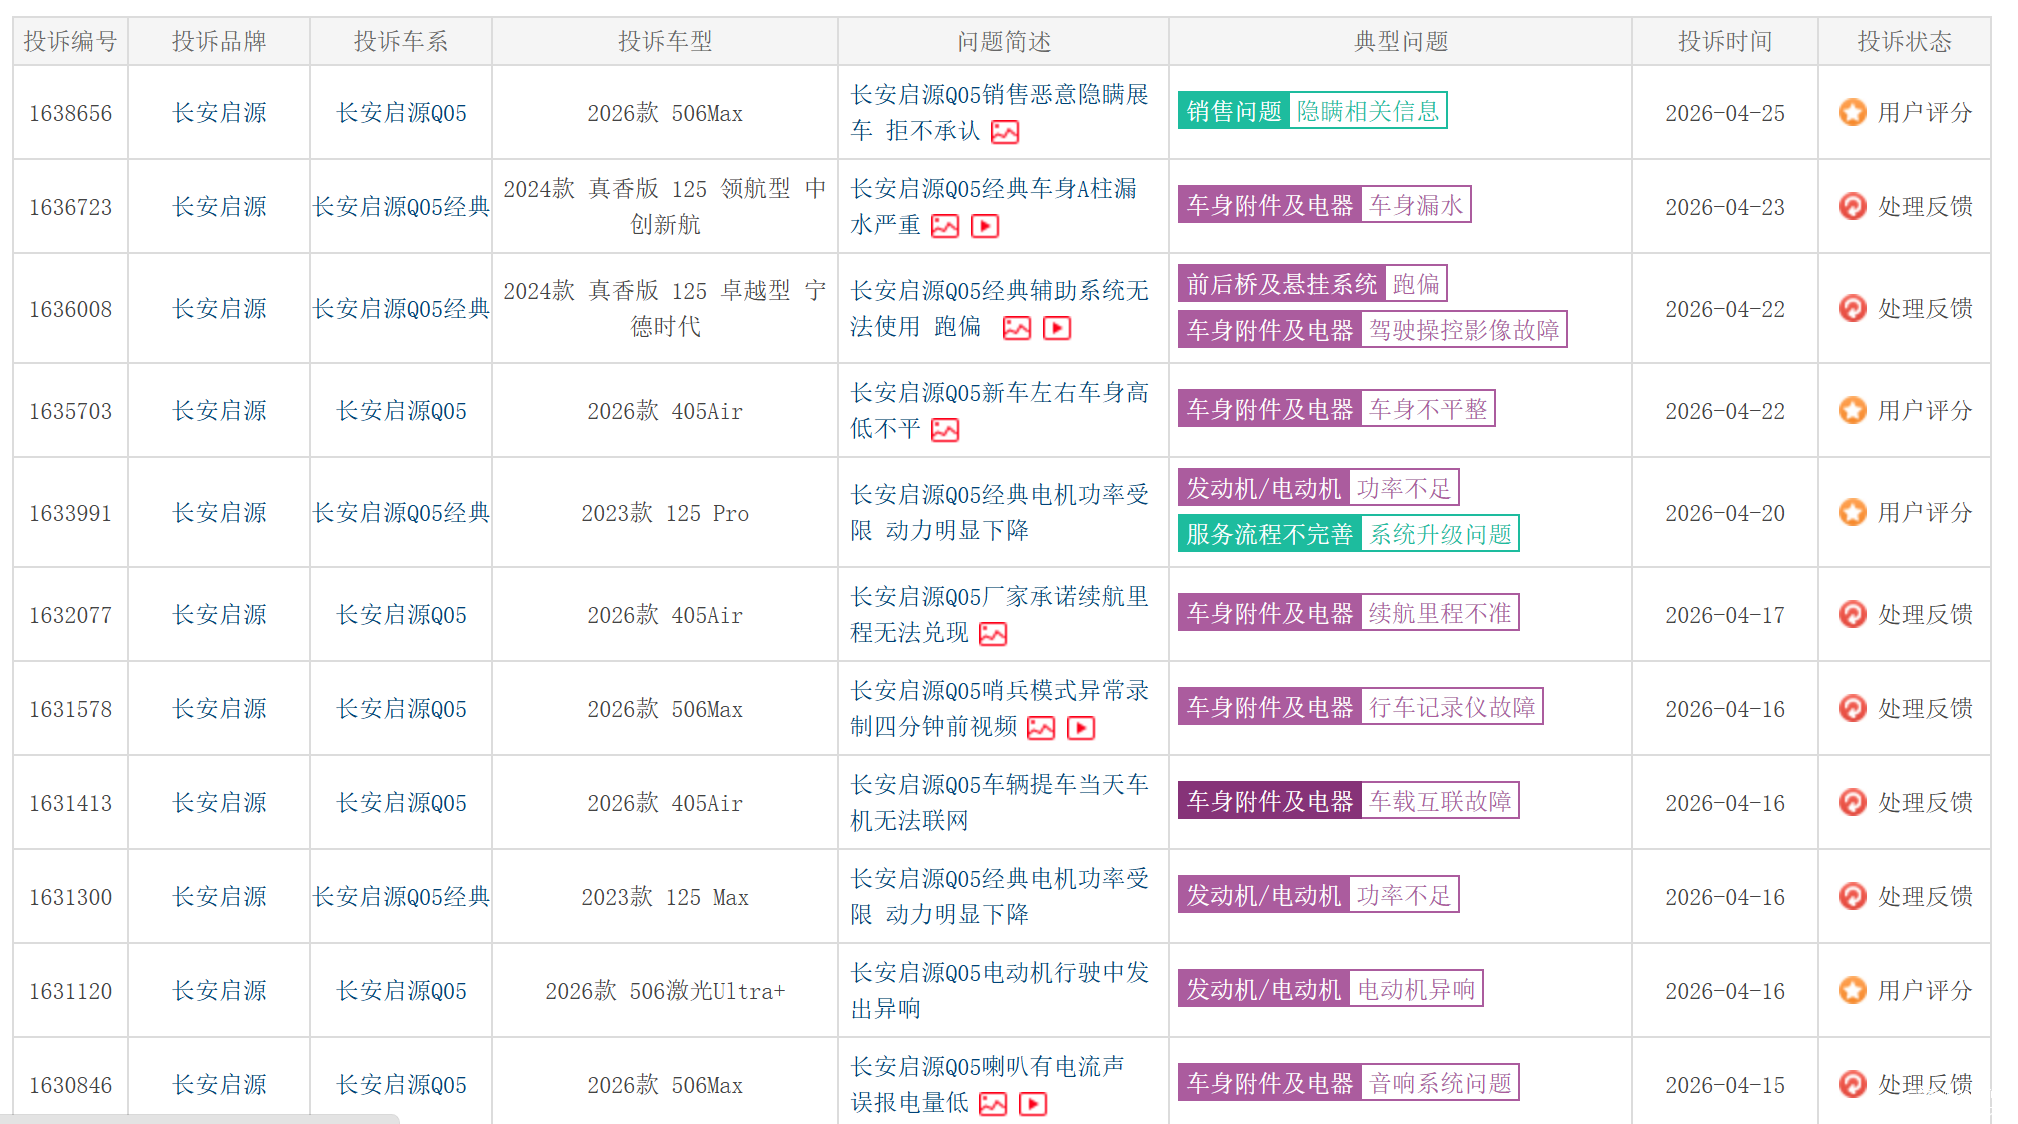The image size is (2018, 1124).
Task: Open complaint summary 喇叭有电流声误报电量低
Action: pyautogui.click(x=987, y=1084)
